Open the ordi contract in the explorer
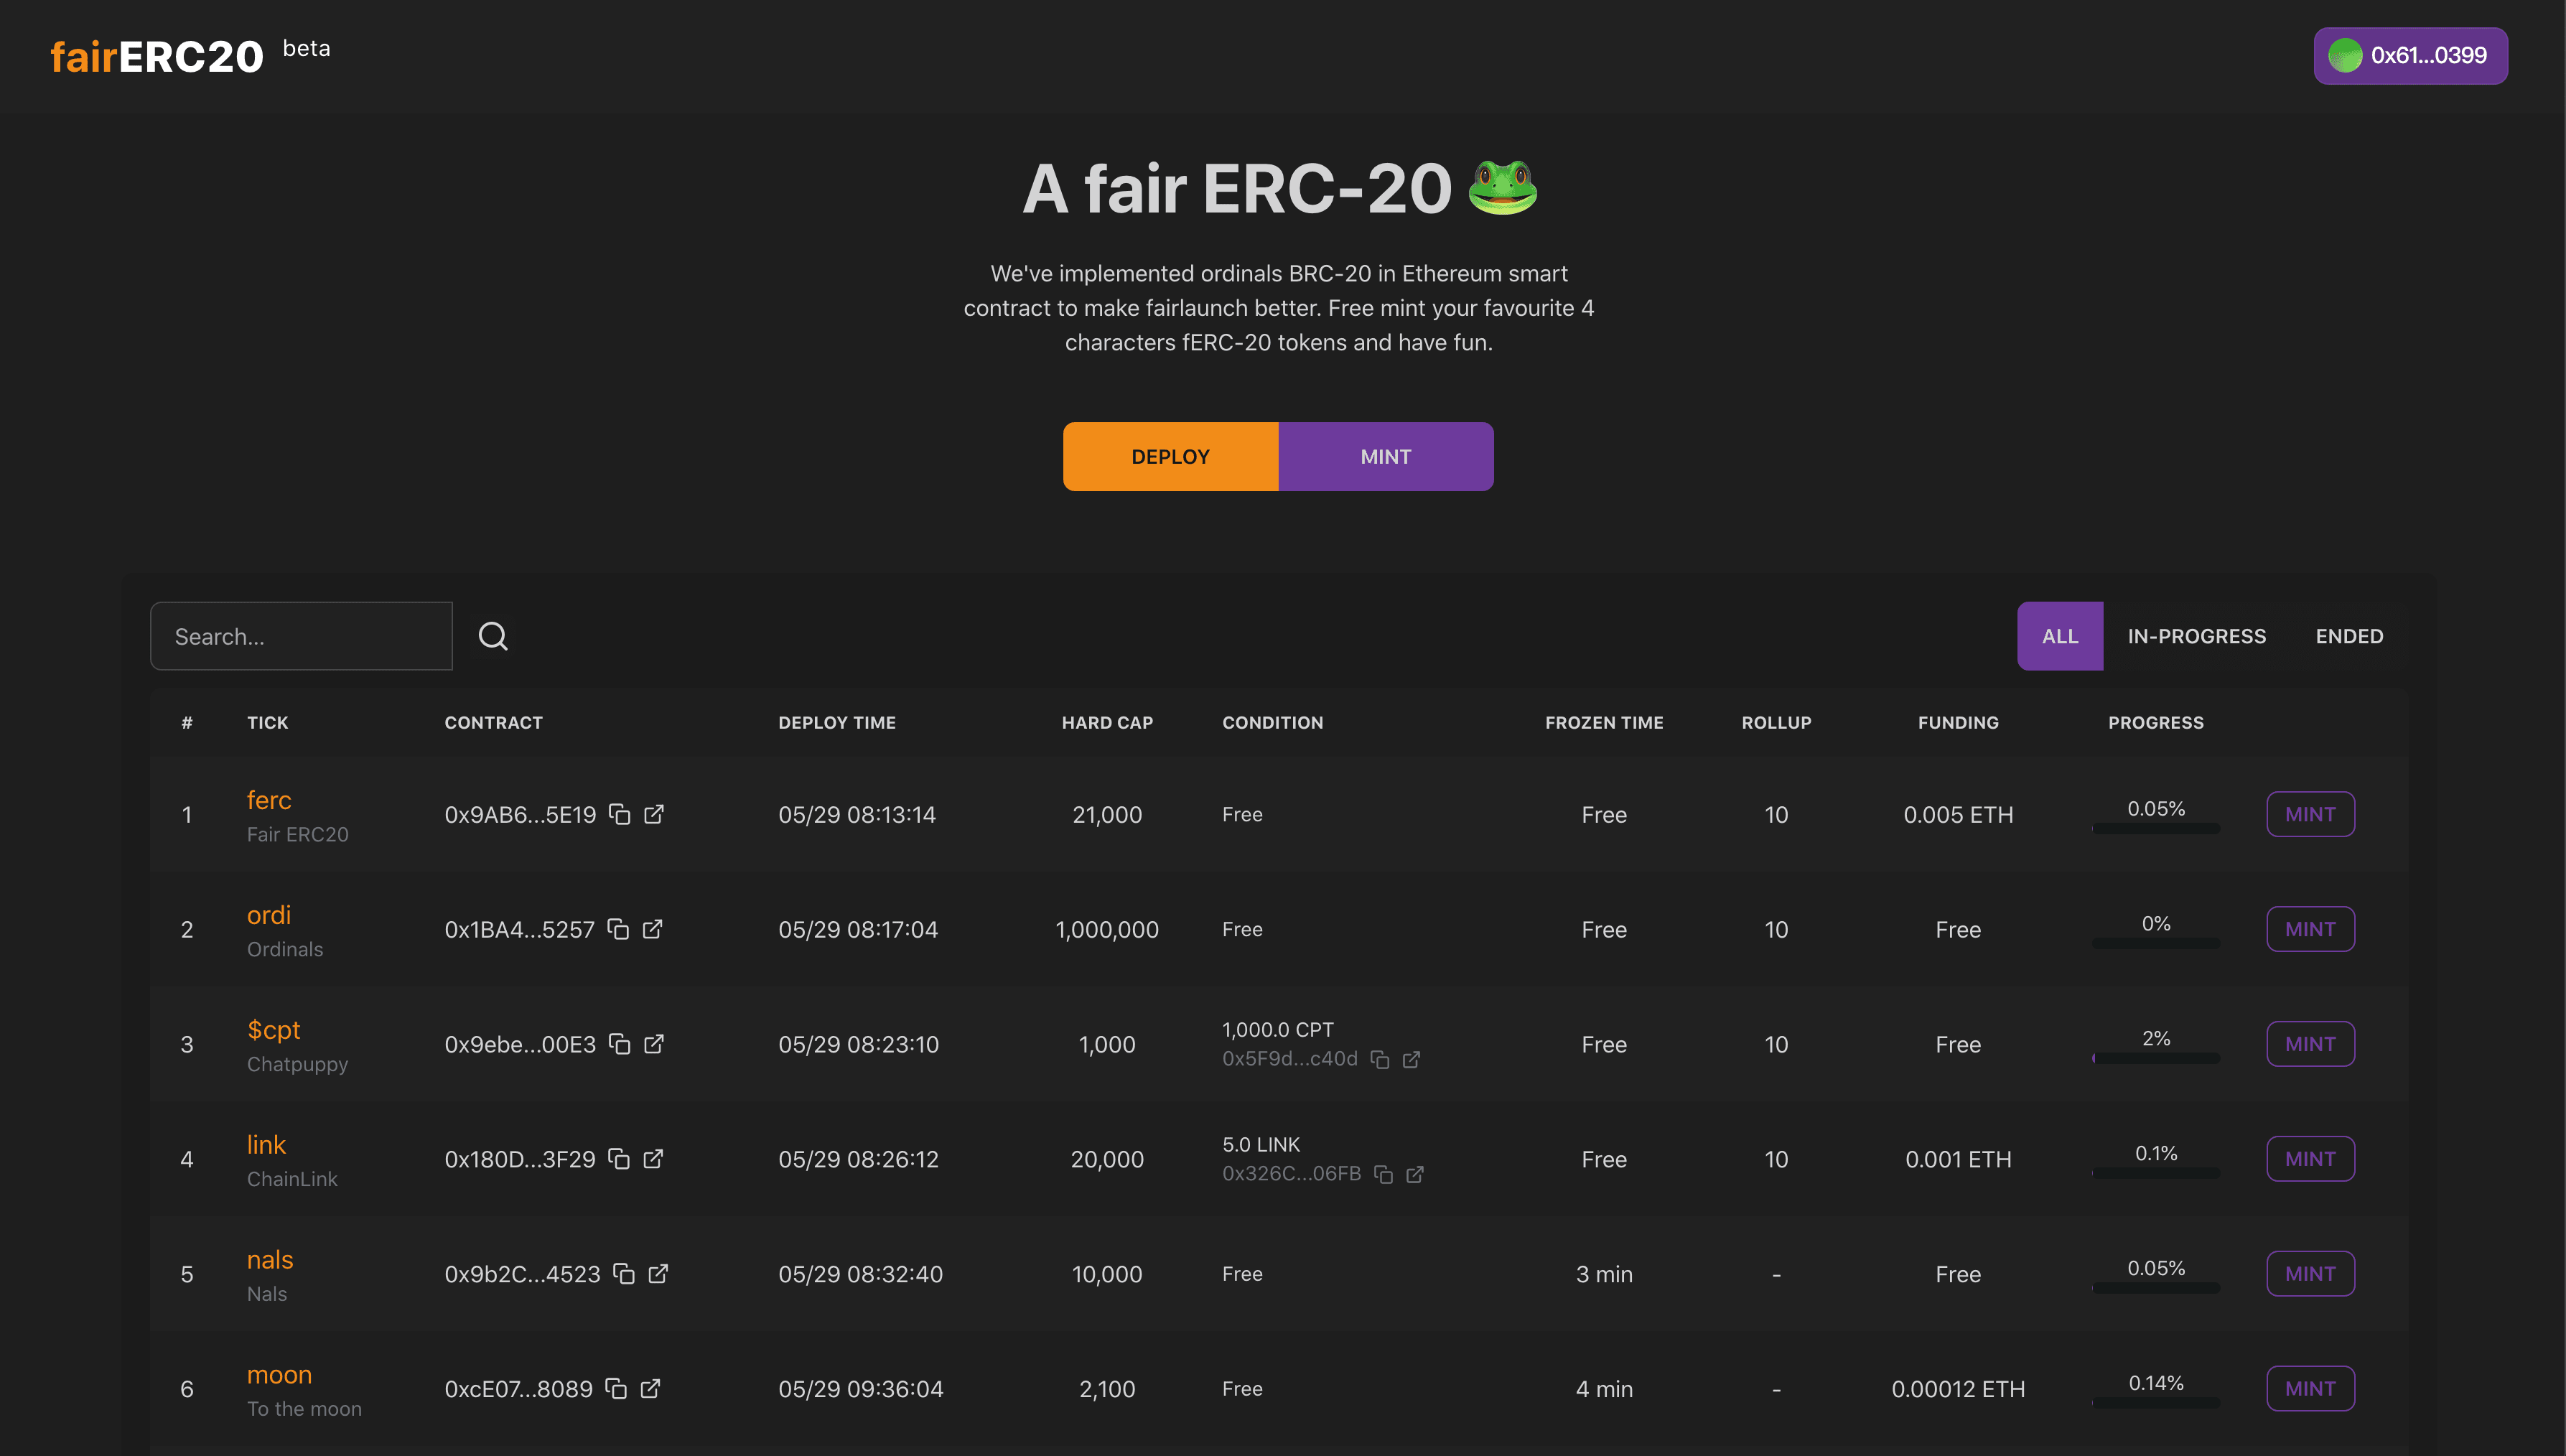The width and height of the screenshot is (2566, 1456). [652, 929]
